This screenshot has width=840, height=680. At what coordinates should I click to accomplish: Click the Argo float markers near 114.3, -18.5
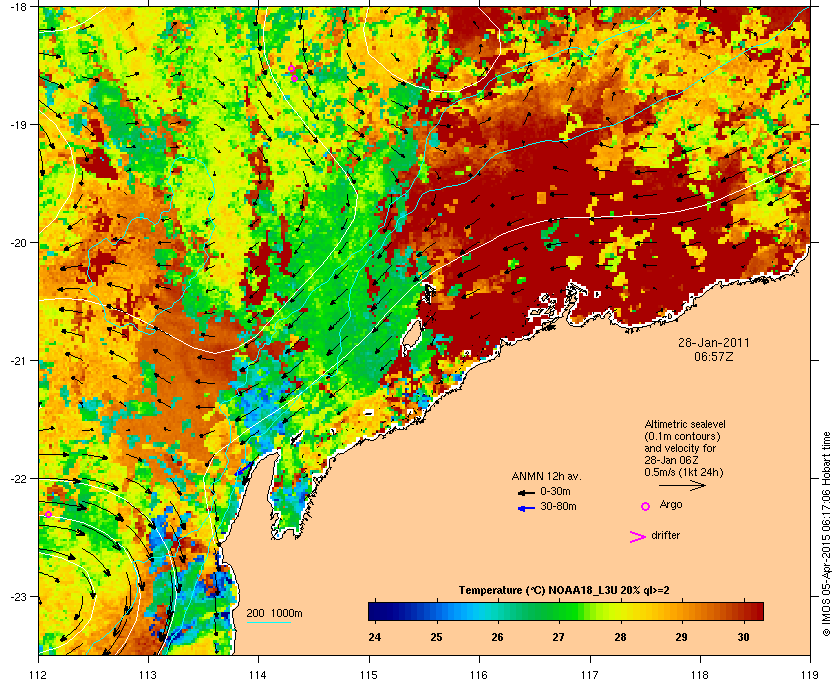[293, 73]
